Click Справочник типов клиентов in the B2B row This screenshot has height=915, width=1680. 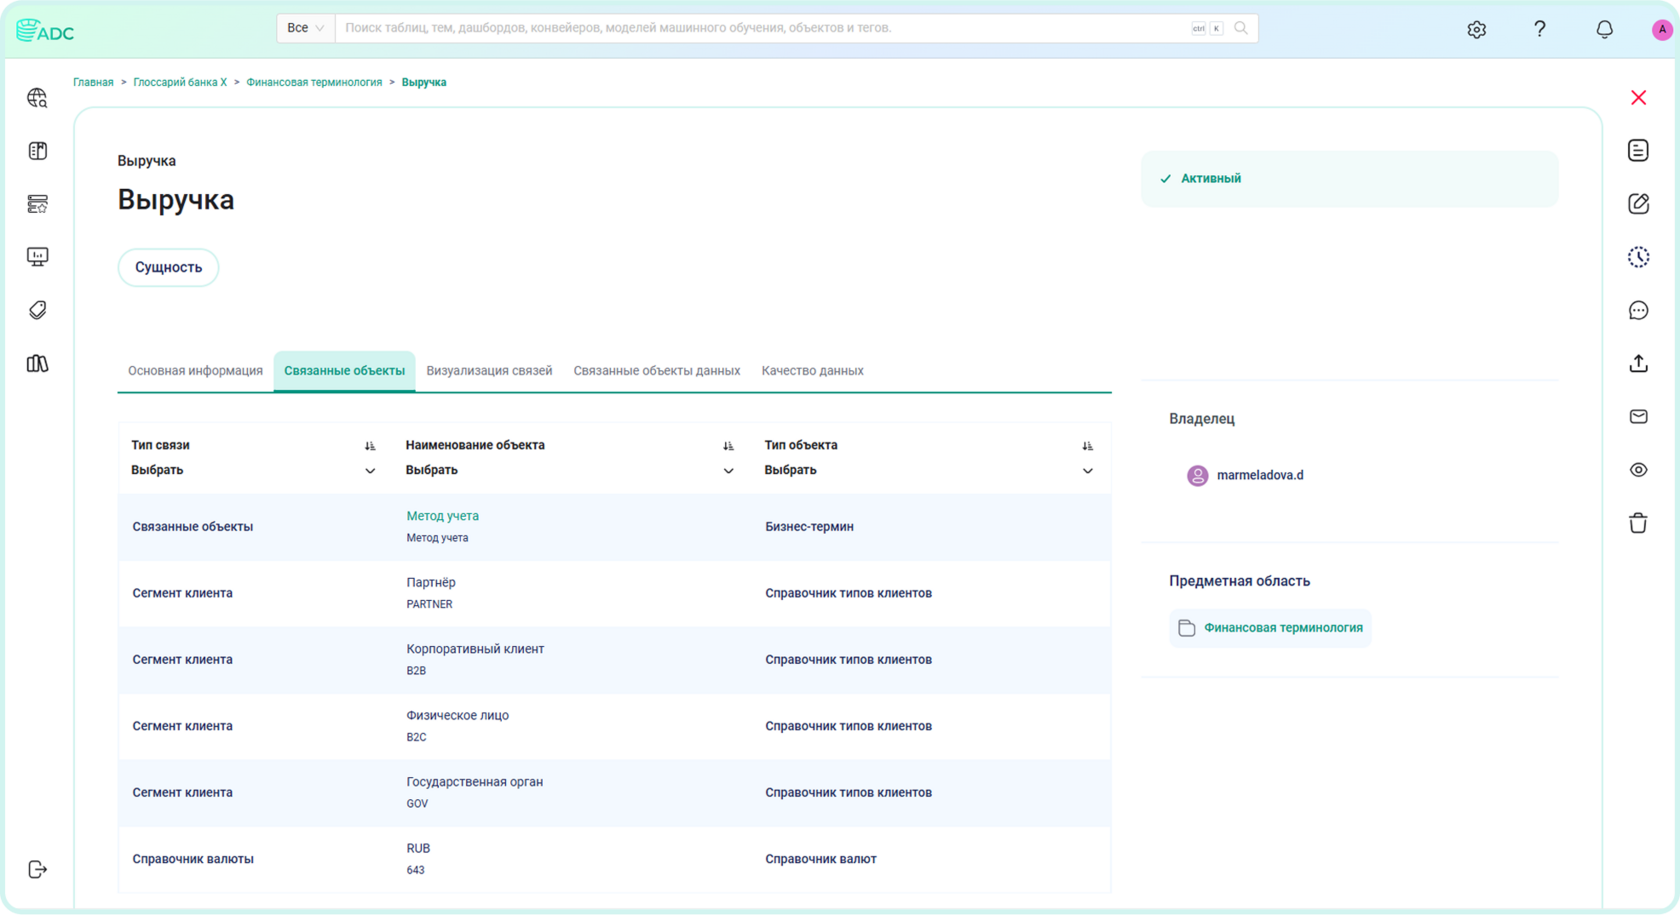coord(848,660)
